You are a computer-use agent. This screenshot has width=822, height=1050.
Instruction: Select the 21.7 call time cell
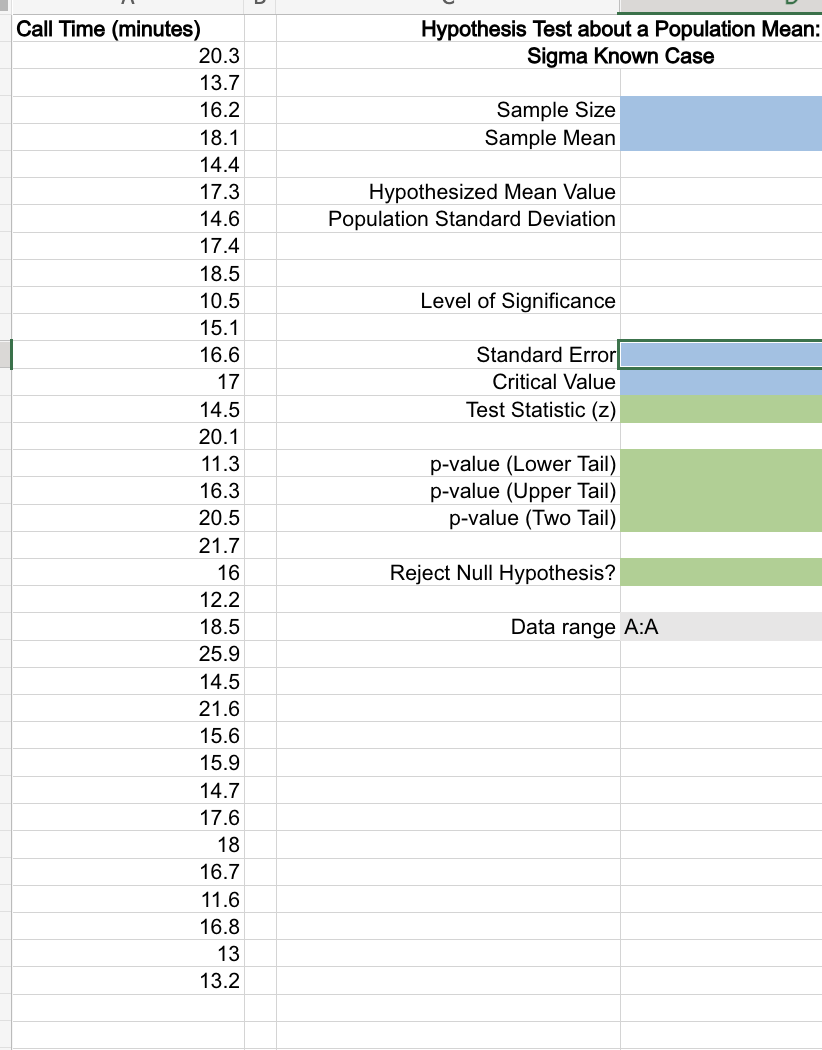coord(128,545)
